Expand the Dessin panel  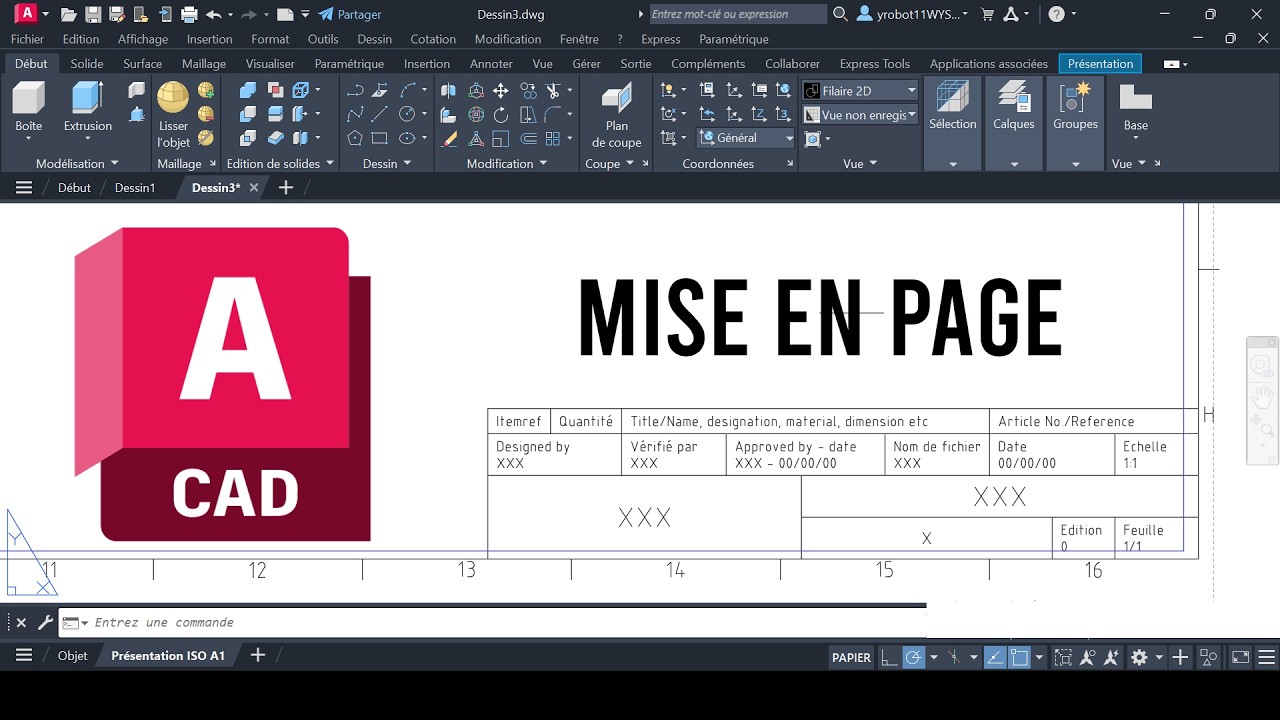tap(388, 163)
